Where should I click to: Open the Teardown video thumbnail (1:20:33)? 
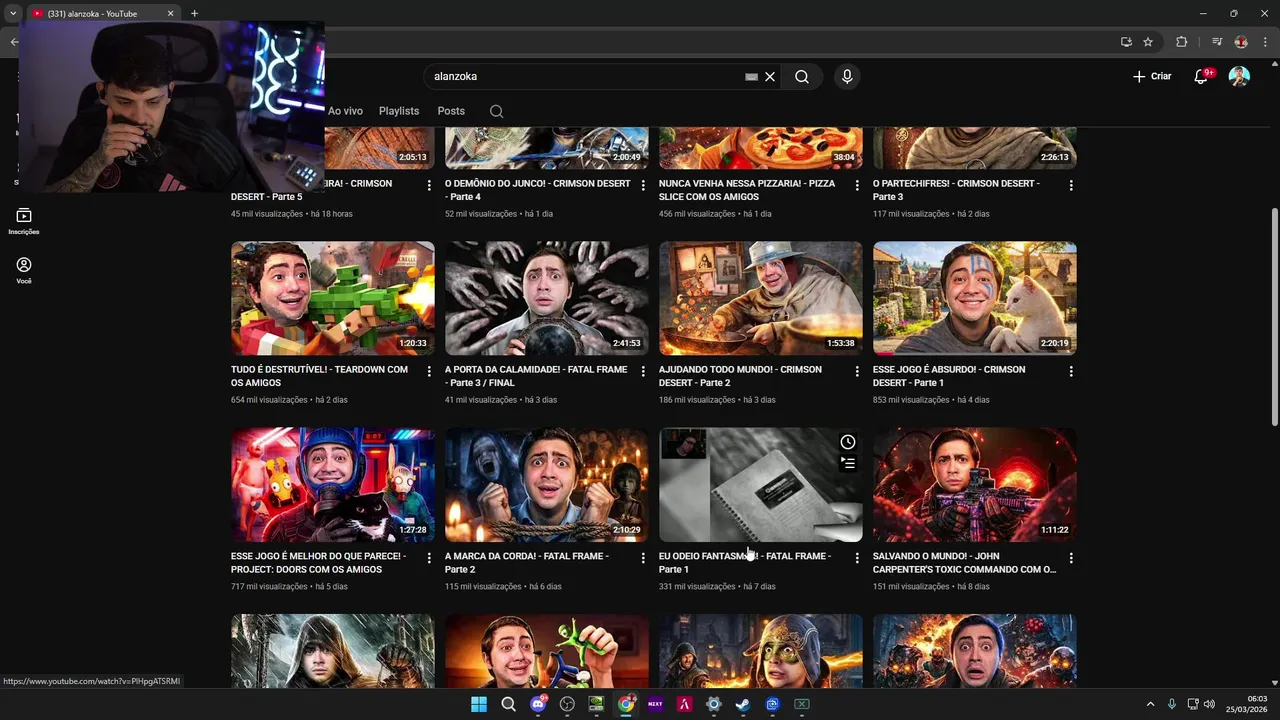[333, 298]
